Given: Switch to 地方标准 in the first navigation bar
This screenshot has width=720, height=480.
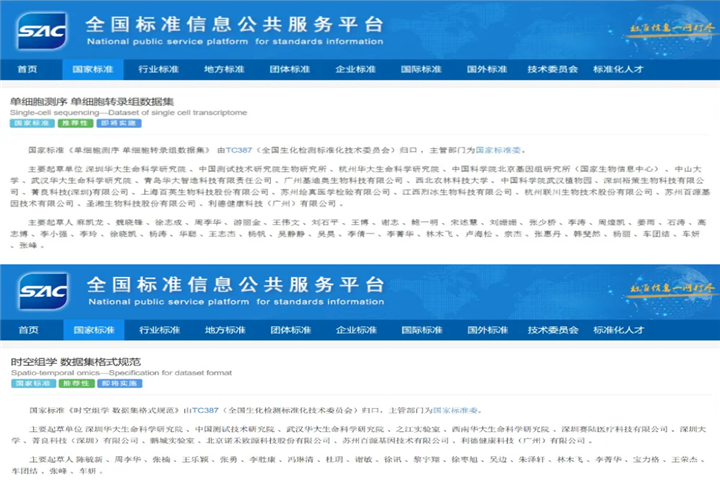Looking at the screenshot, I should (224, 70).
